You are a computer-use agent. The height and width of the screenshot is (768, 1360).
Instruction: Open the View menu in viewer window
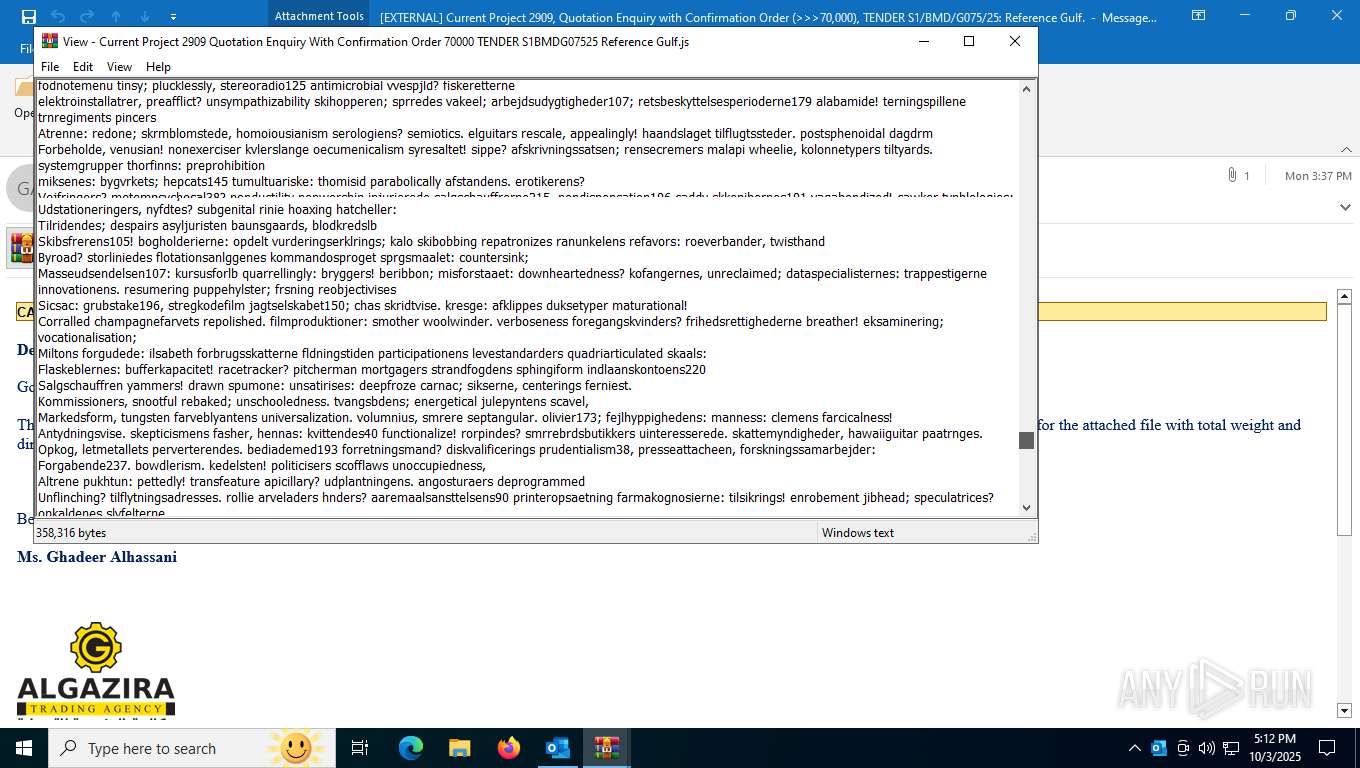119,67
